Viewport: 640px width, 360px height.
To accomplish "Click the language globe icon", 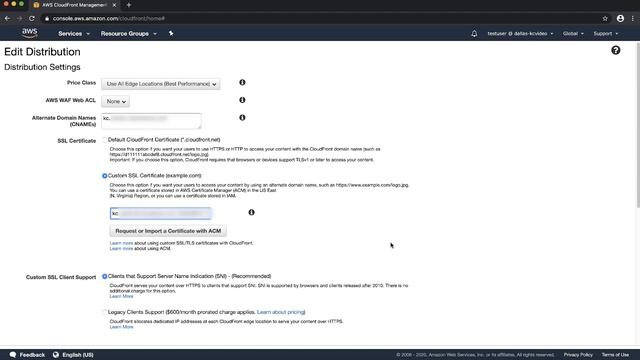I will point(56,355).
